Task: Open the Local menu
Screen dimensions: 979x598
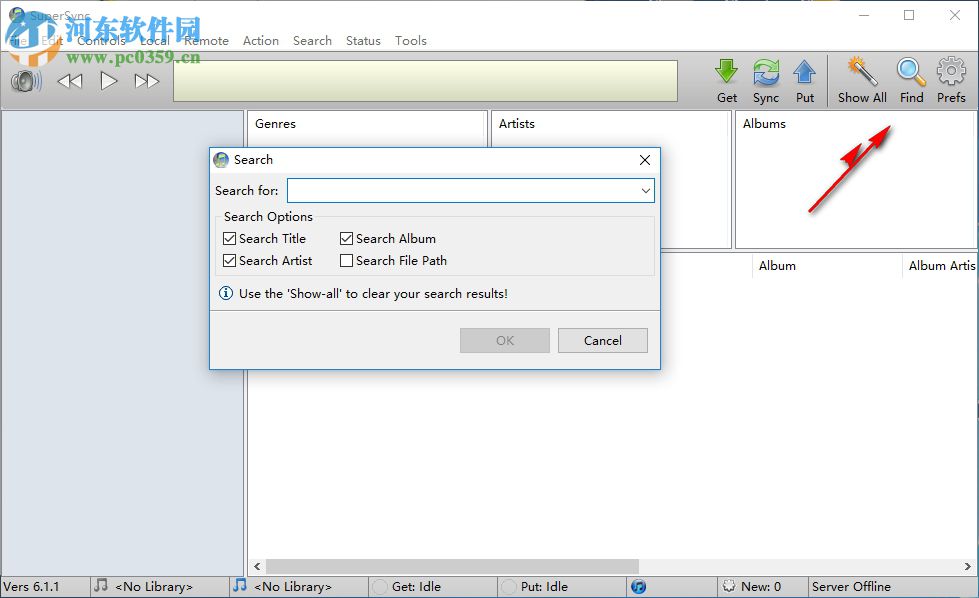Action: [155, 41]
